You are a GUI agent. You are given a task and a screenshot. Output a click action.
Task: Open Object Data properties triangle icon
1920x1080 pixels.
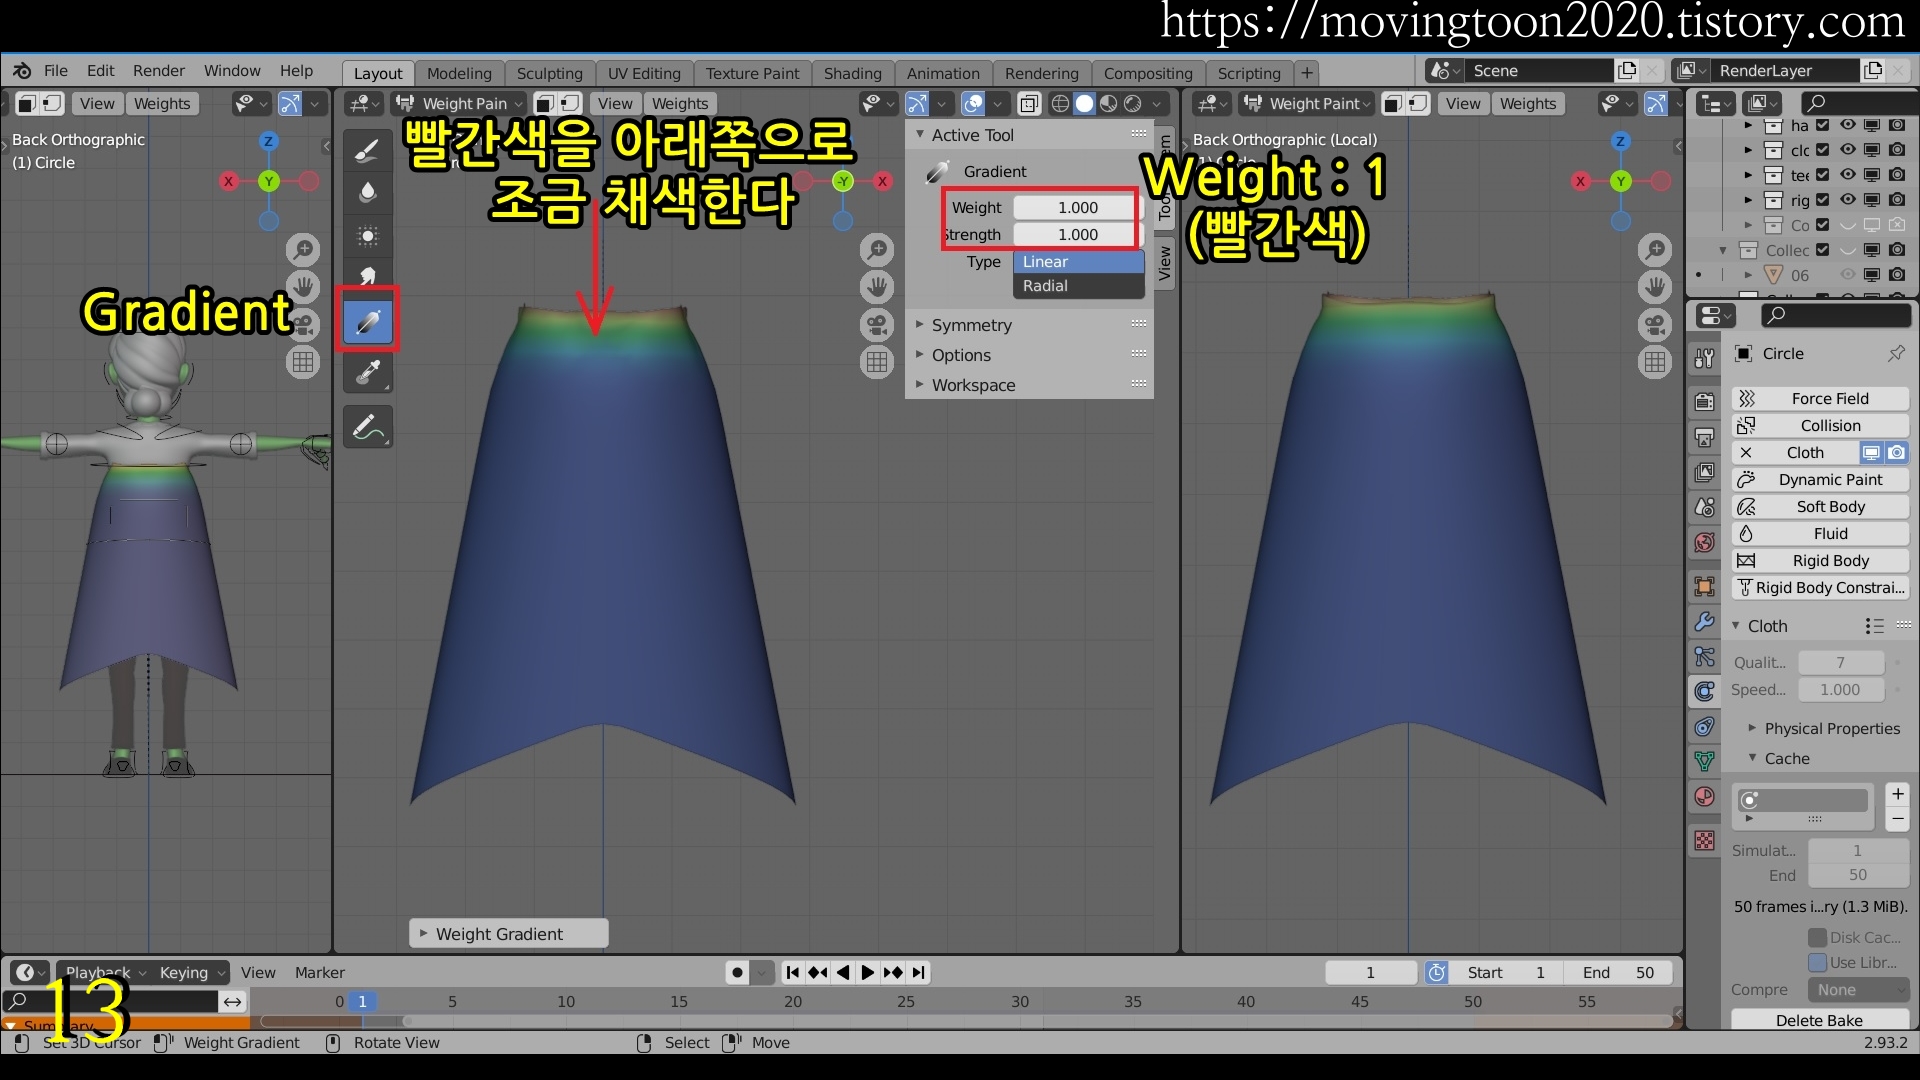[x=1705, y=761]
